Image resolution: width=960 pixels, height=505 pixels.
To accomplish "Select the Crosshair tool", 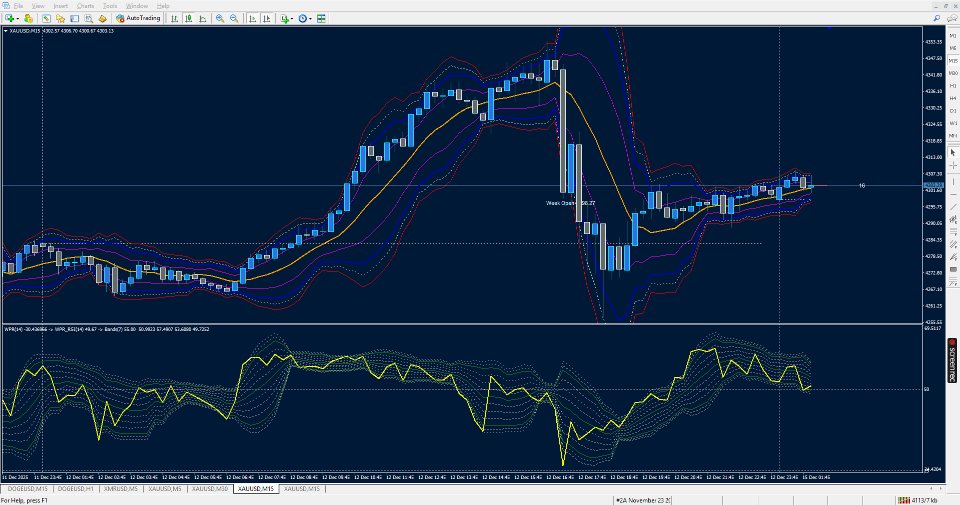I will tap(953, 165).
